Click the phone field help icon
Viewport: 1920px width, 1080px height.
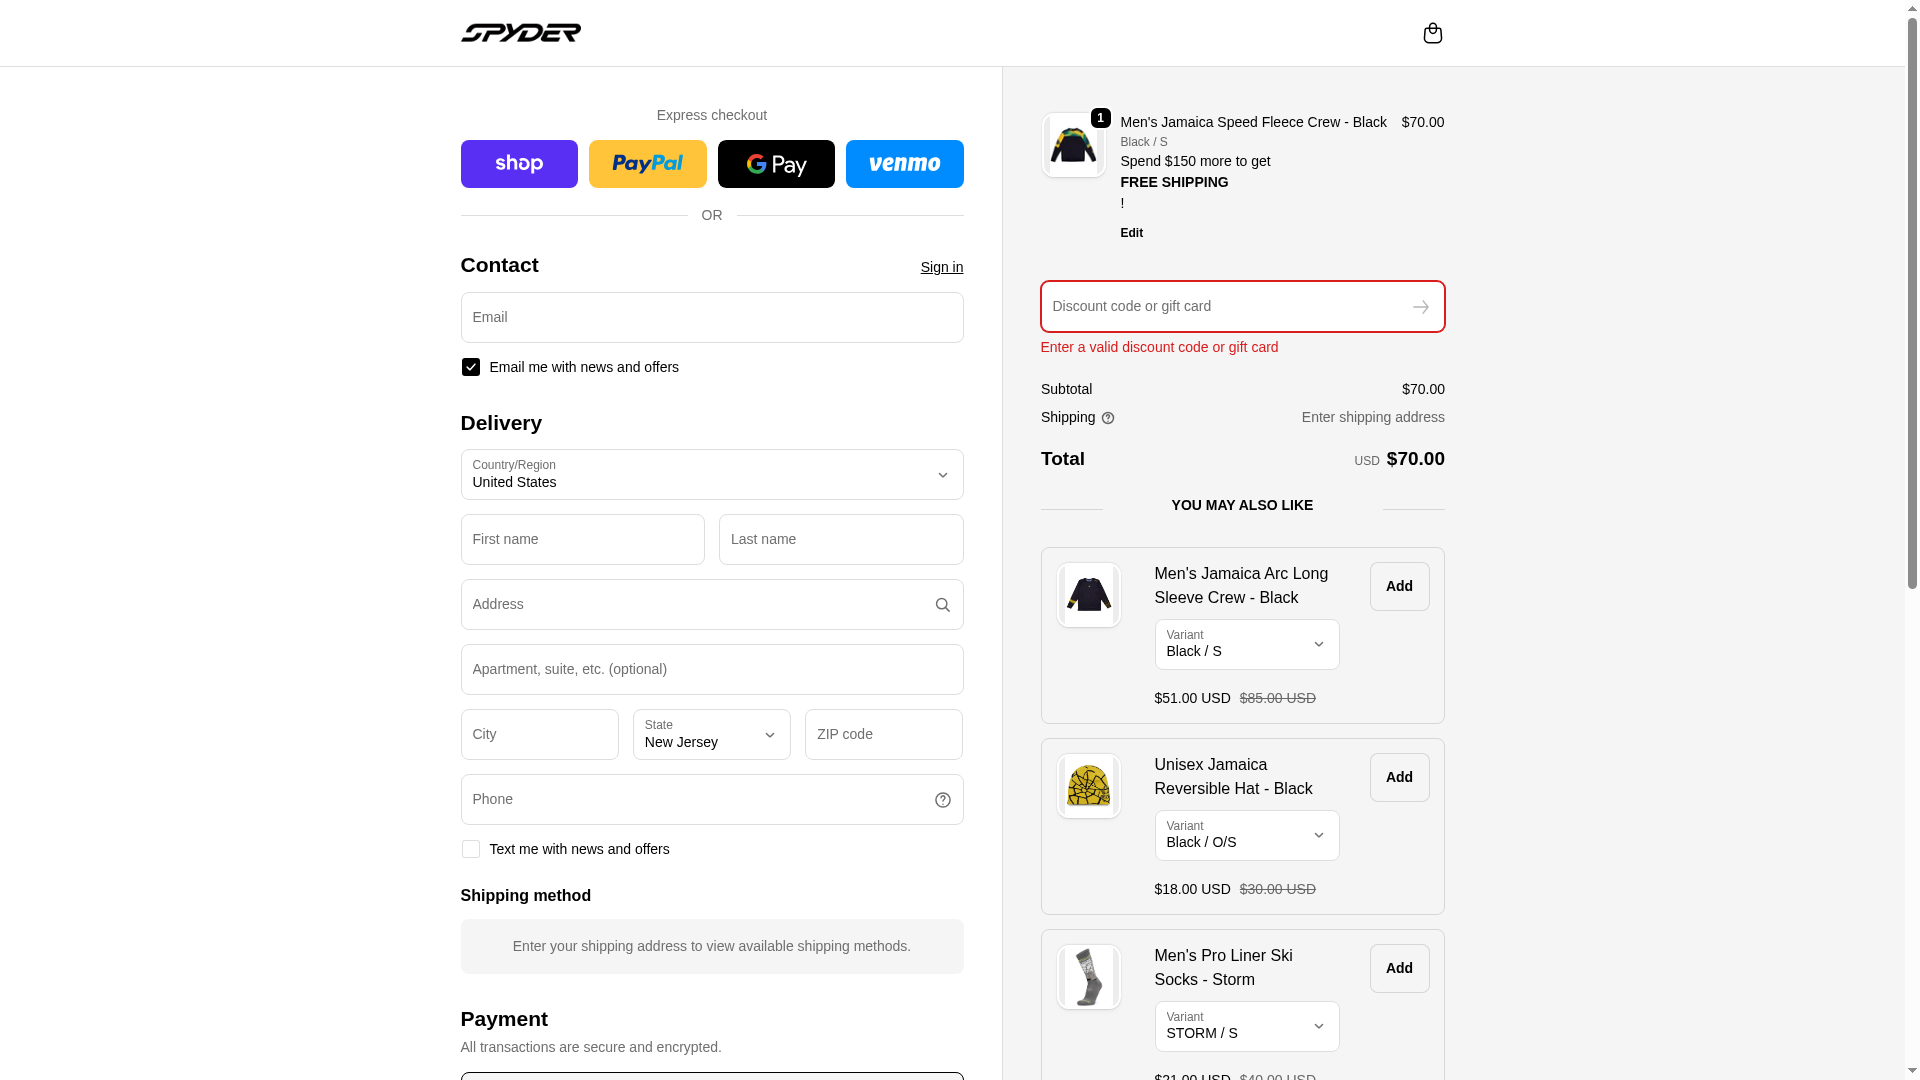coord(942,800)
